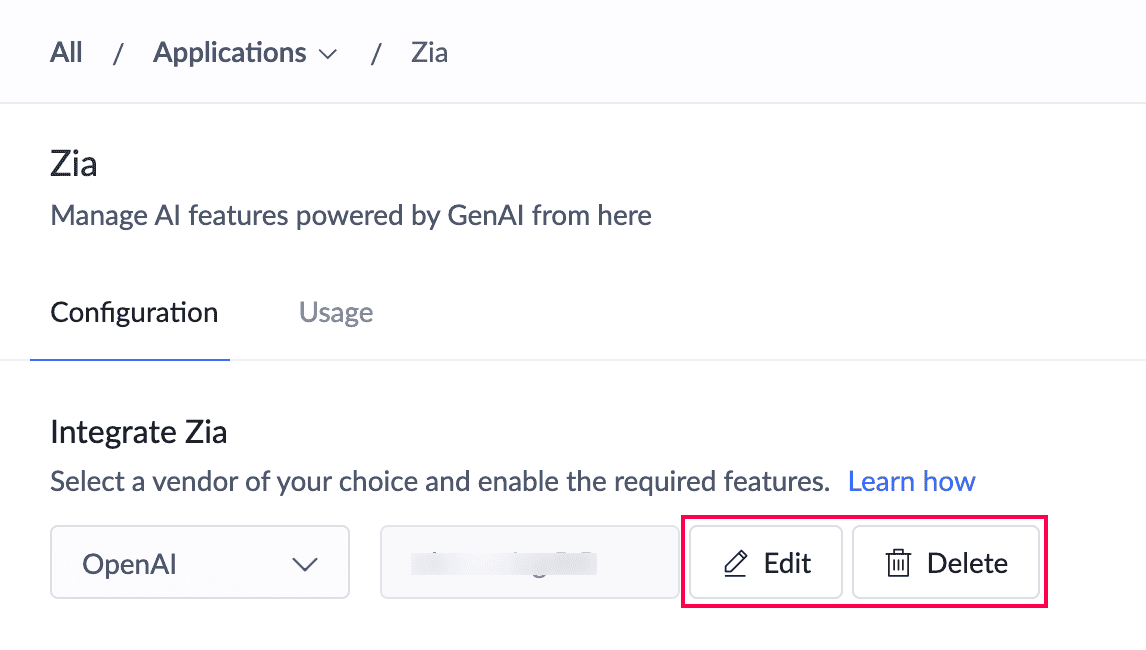Click the chevron in the vendor selector
Screen dimensions: 1146x650
coord(303,564)
